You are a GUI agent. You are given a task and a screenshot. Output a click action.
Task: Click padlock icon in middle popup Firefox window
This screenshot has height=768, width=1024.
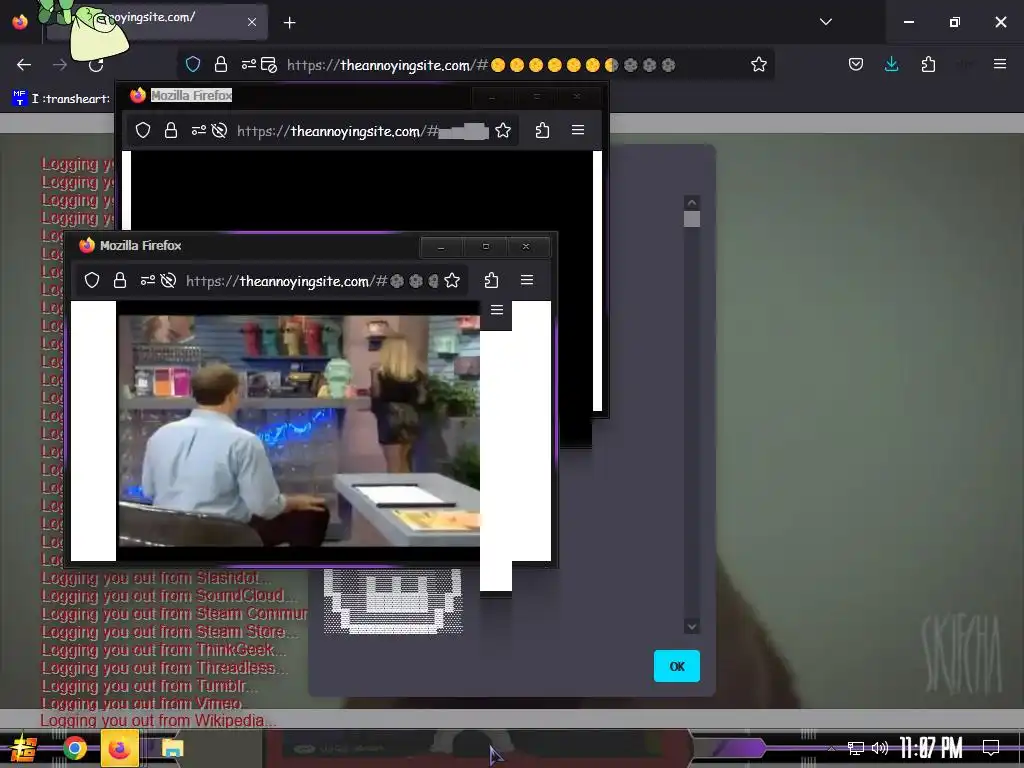point(171,131)
